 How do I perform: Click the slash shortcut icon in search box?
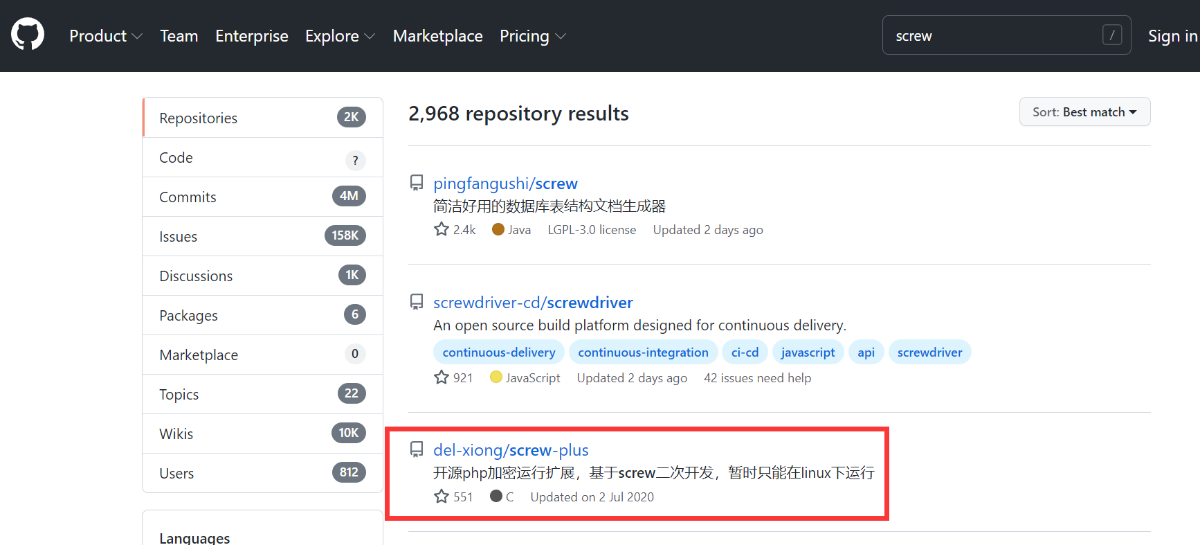(1112, 35)
